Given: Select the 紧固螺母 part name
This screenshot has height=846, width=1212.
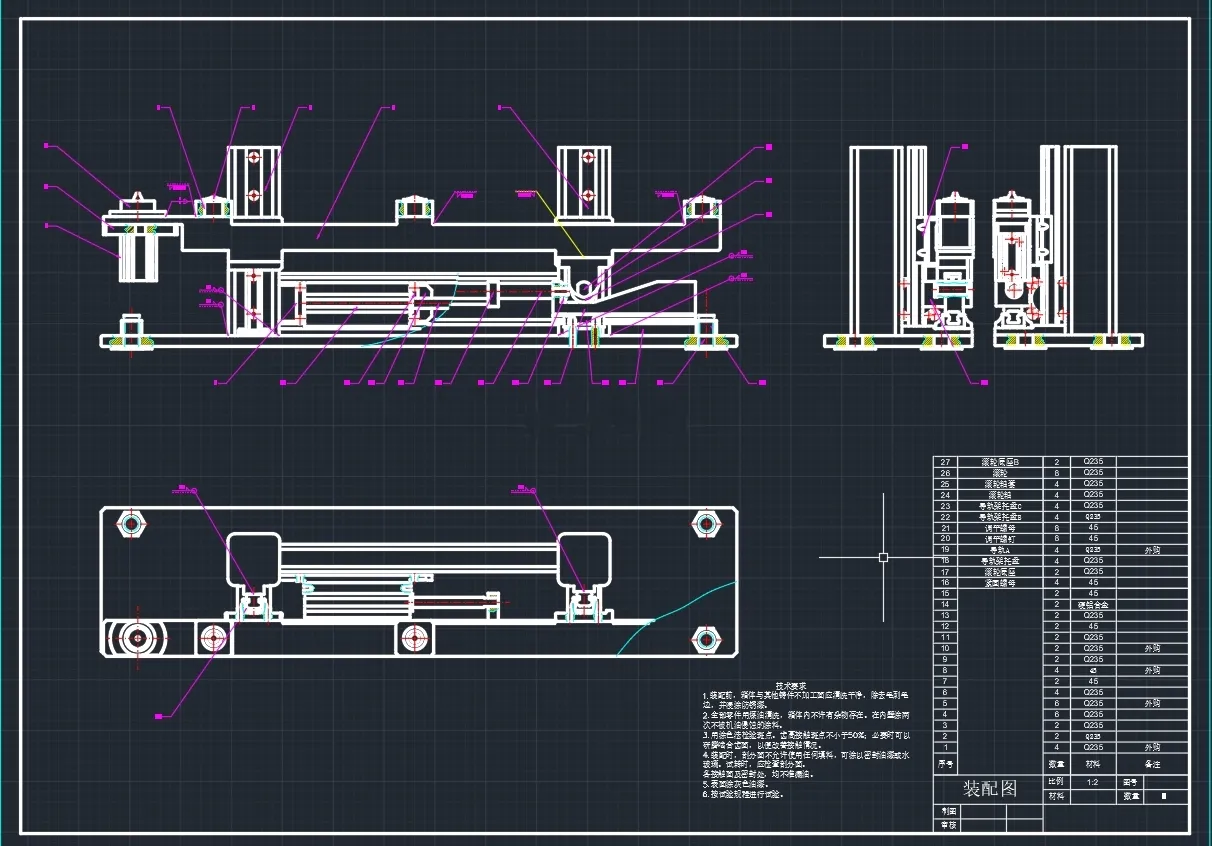Looking at the screenshot, I should point(1000,582).
